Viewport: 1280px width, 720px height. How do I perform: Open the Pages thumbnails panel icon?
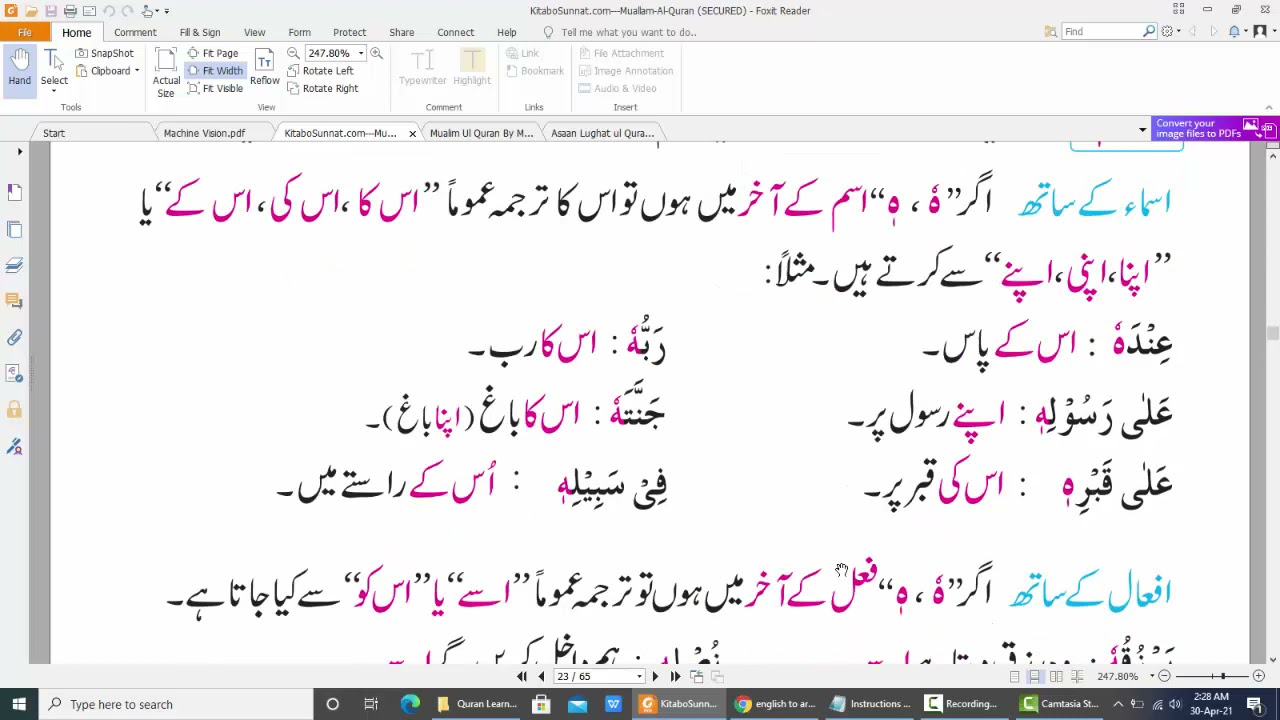14,229
